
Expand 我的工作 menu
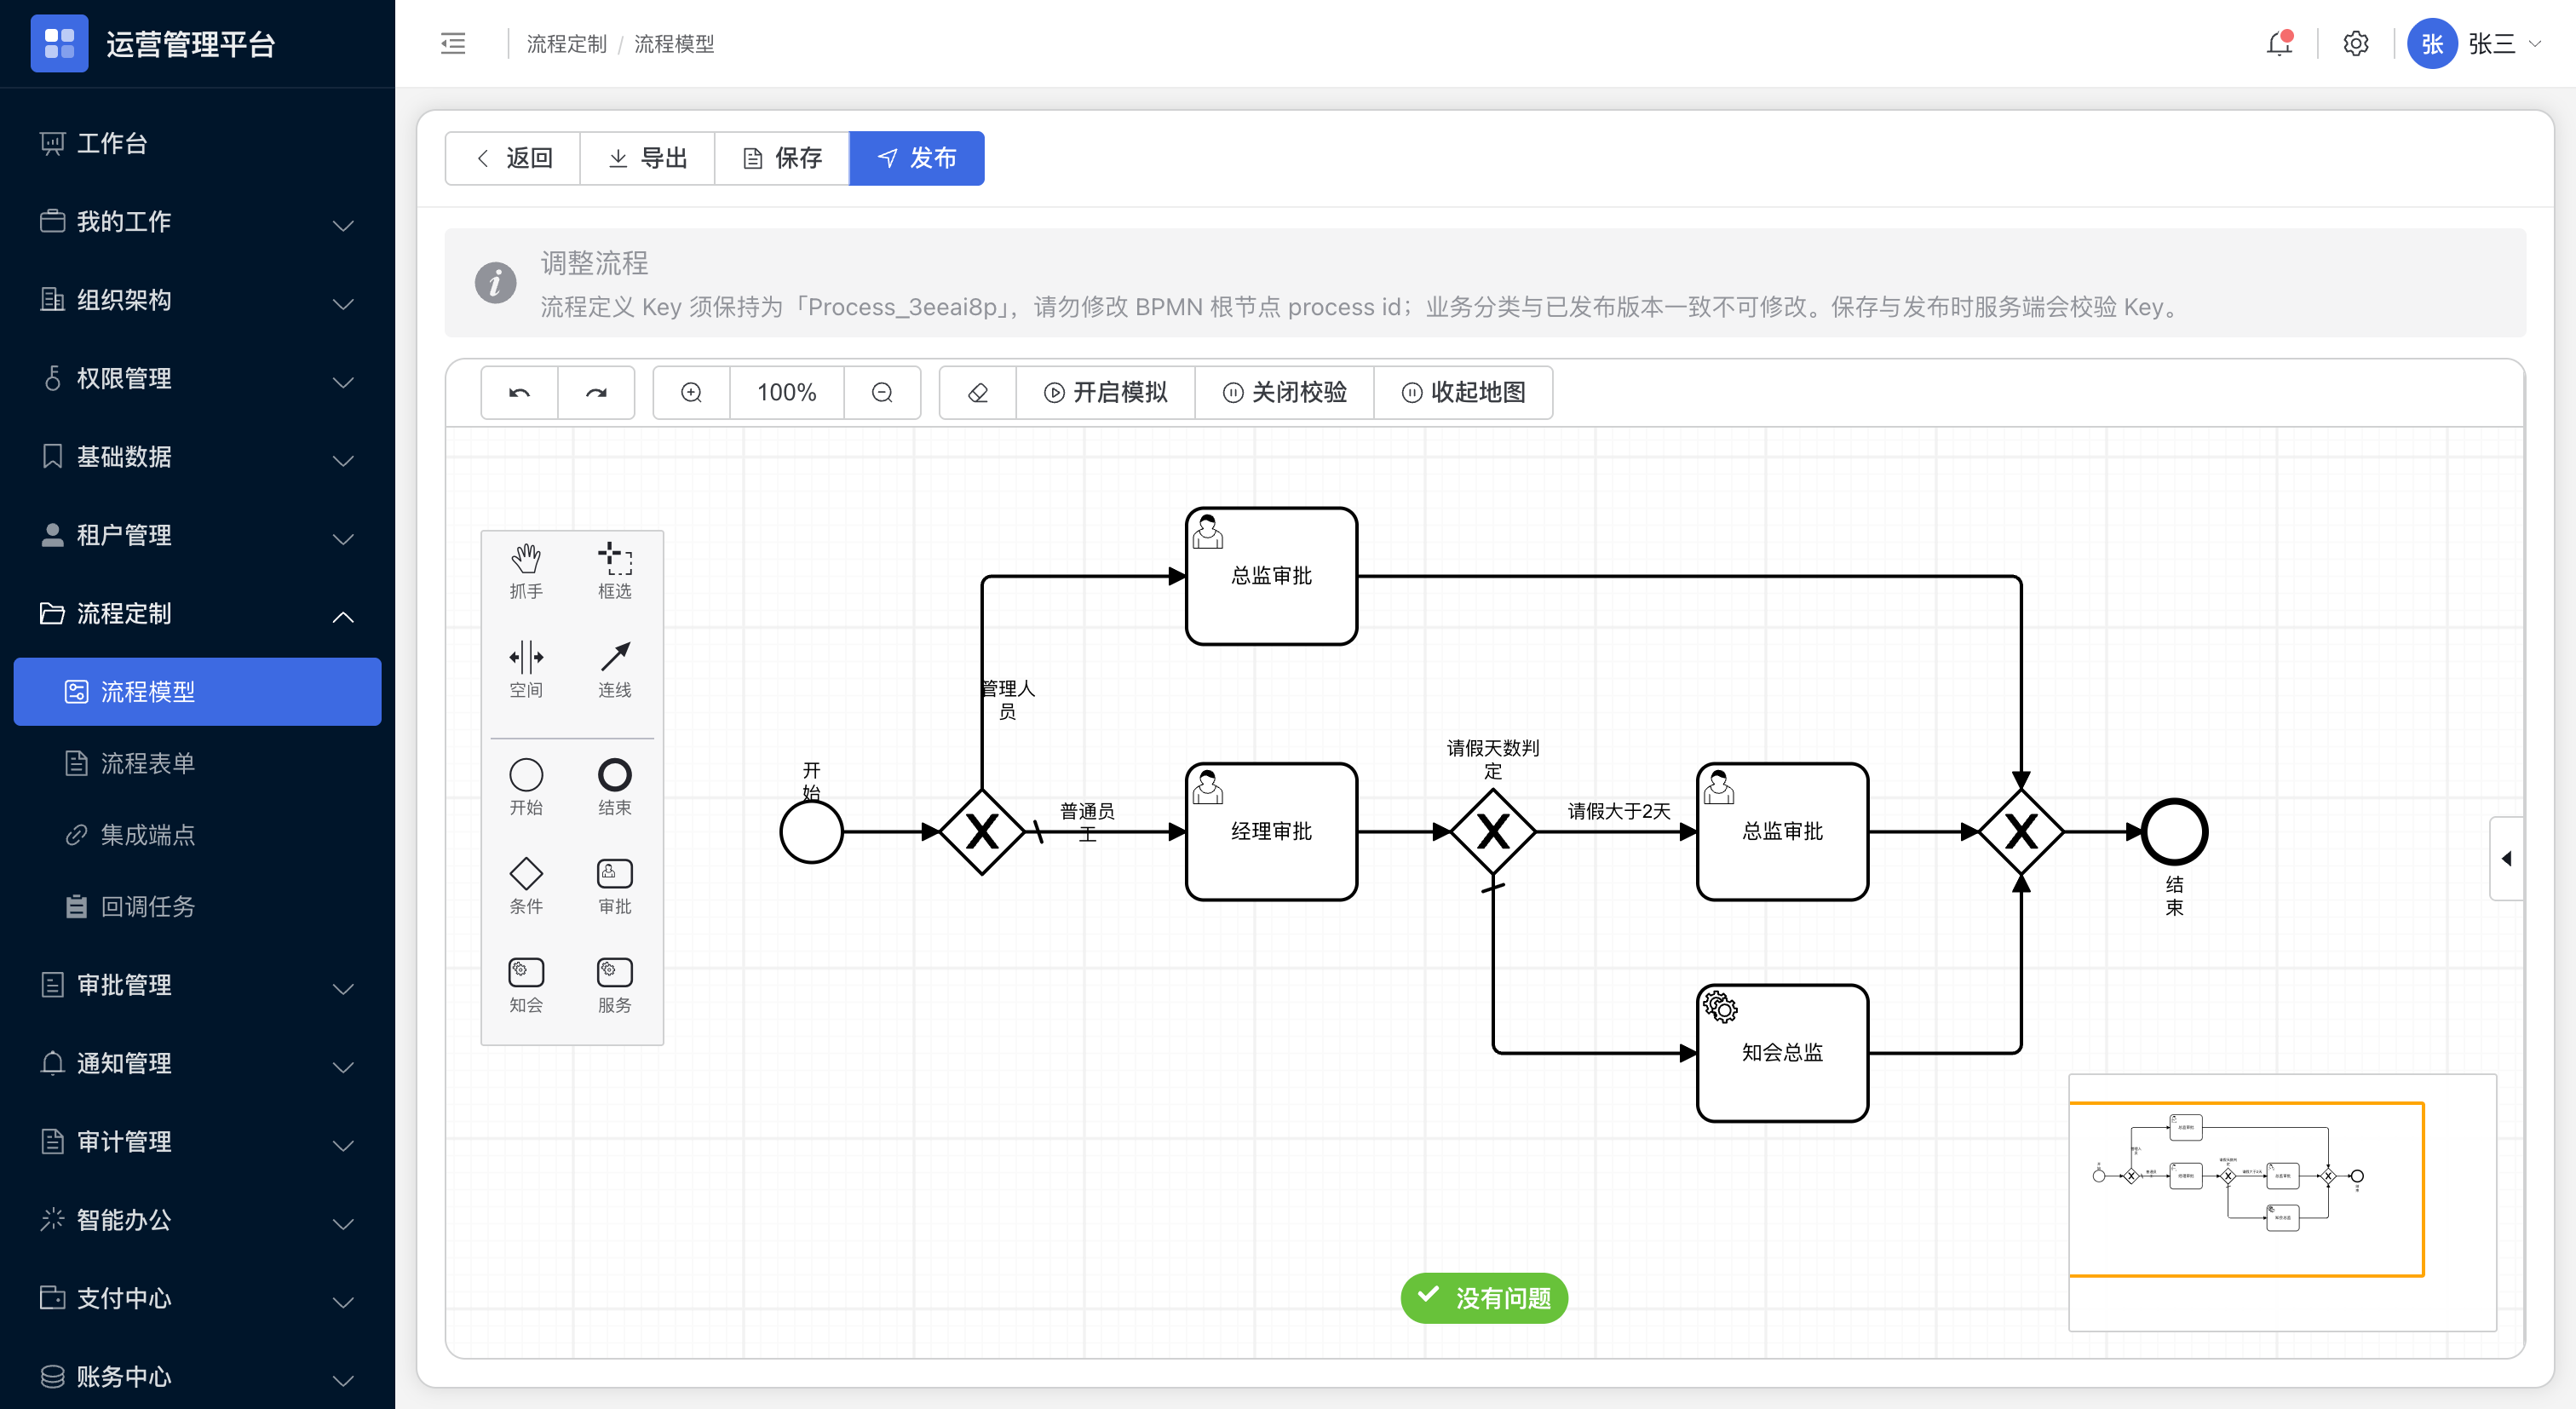point(197,222)
